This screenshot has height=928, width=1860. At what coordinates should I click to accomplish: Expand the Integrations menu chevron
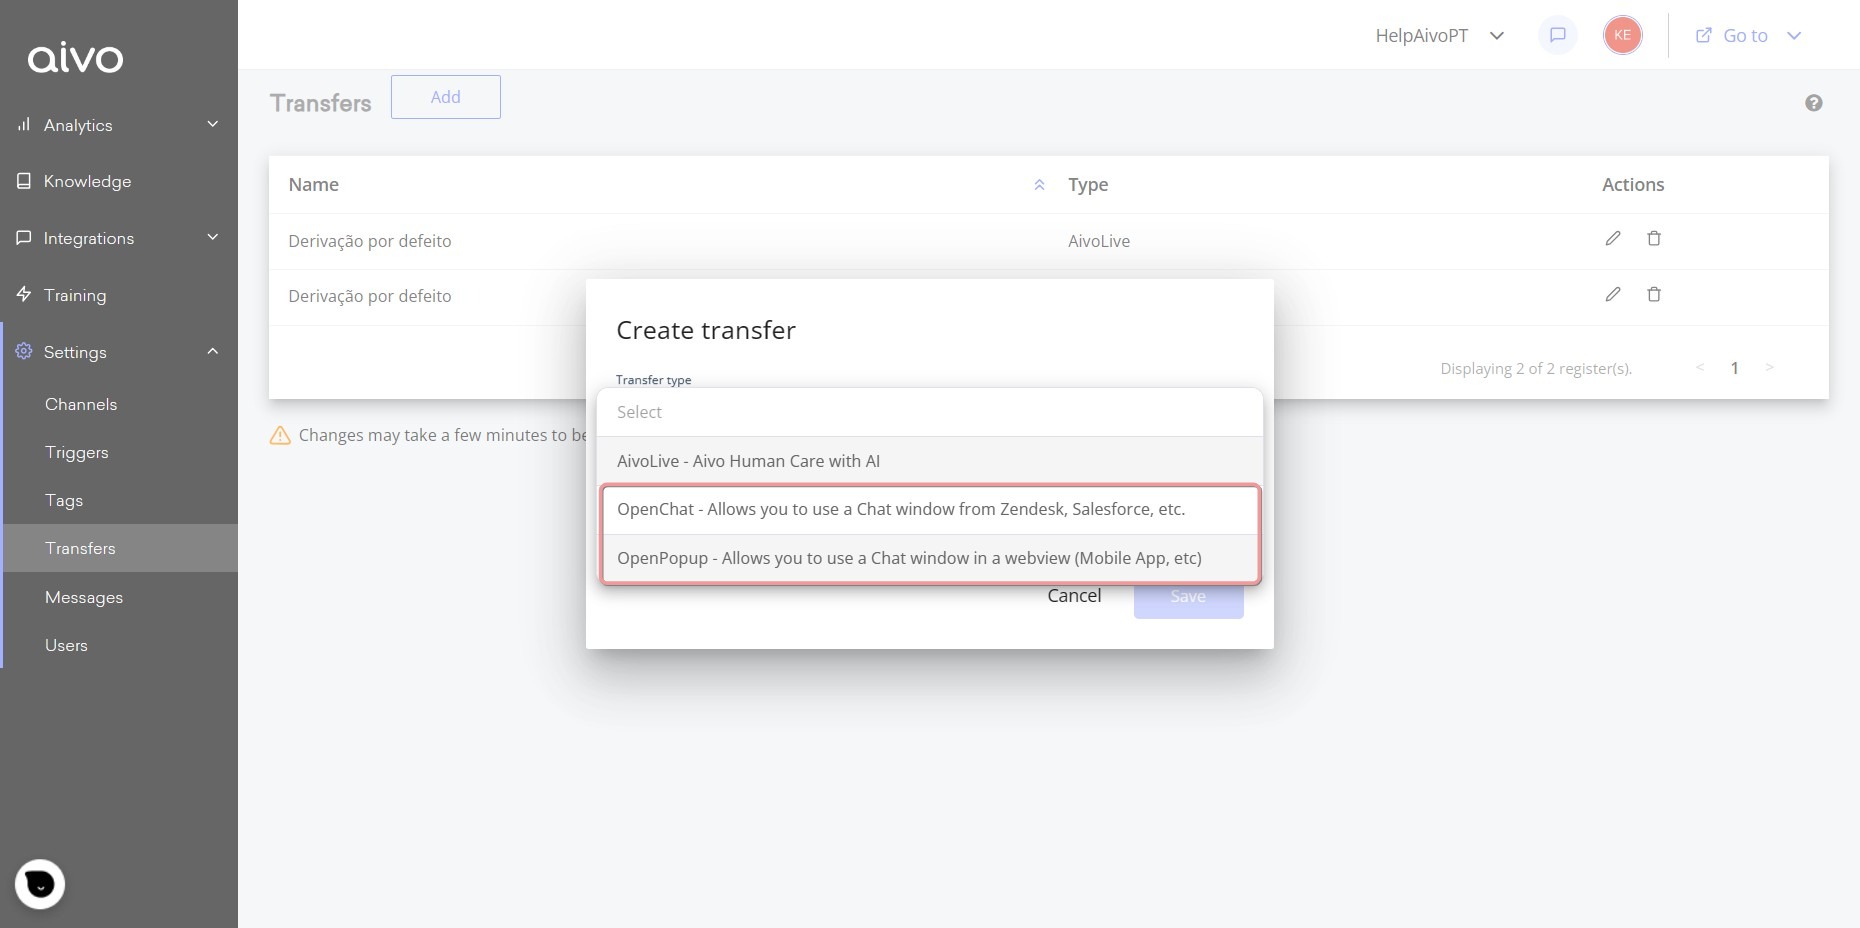pos(212,237)
